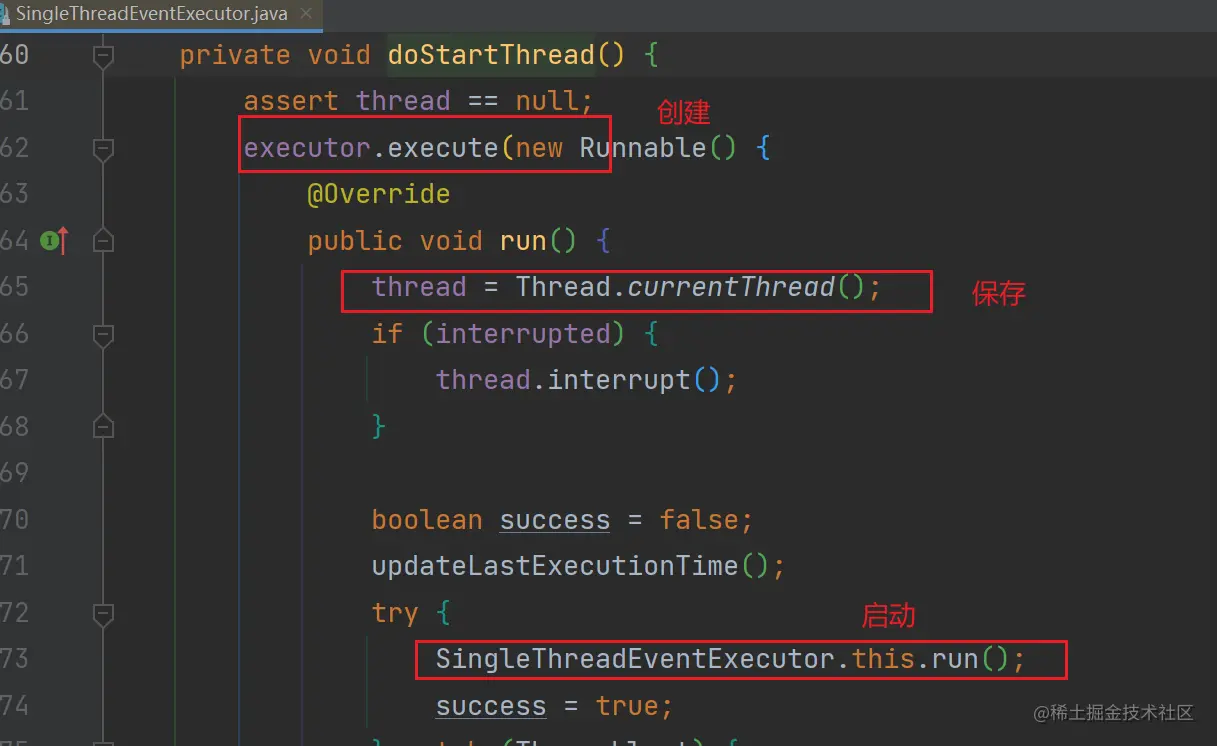This screenshot has width=1217, height=746.
Task: Click the 'boolean' keyword
Action: [427, 520]
